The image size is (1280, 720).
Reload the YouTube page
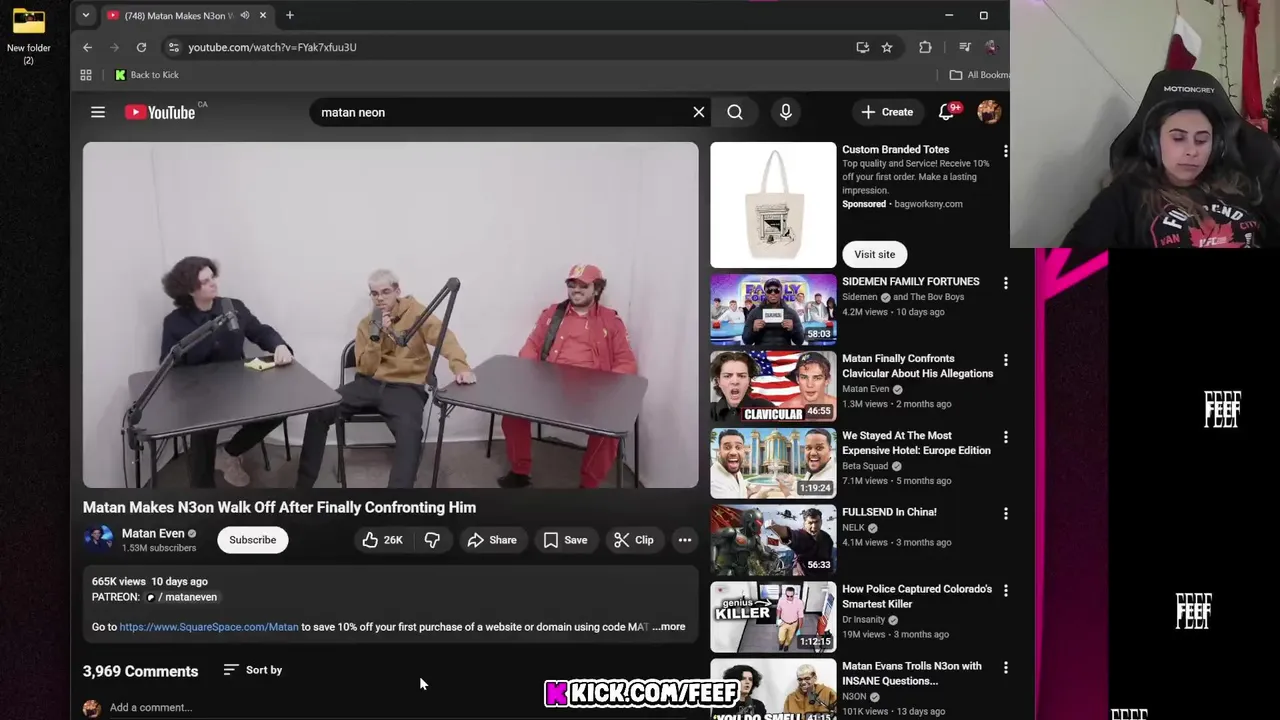pos(141,47)
